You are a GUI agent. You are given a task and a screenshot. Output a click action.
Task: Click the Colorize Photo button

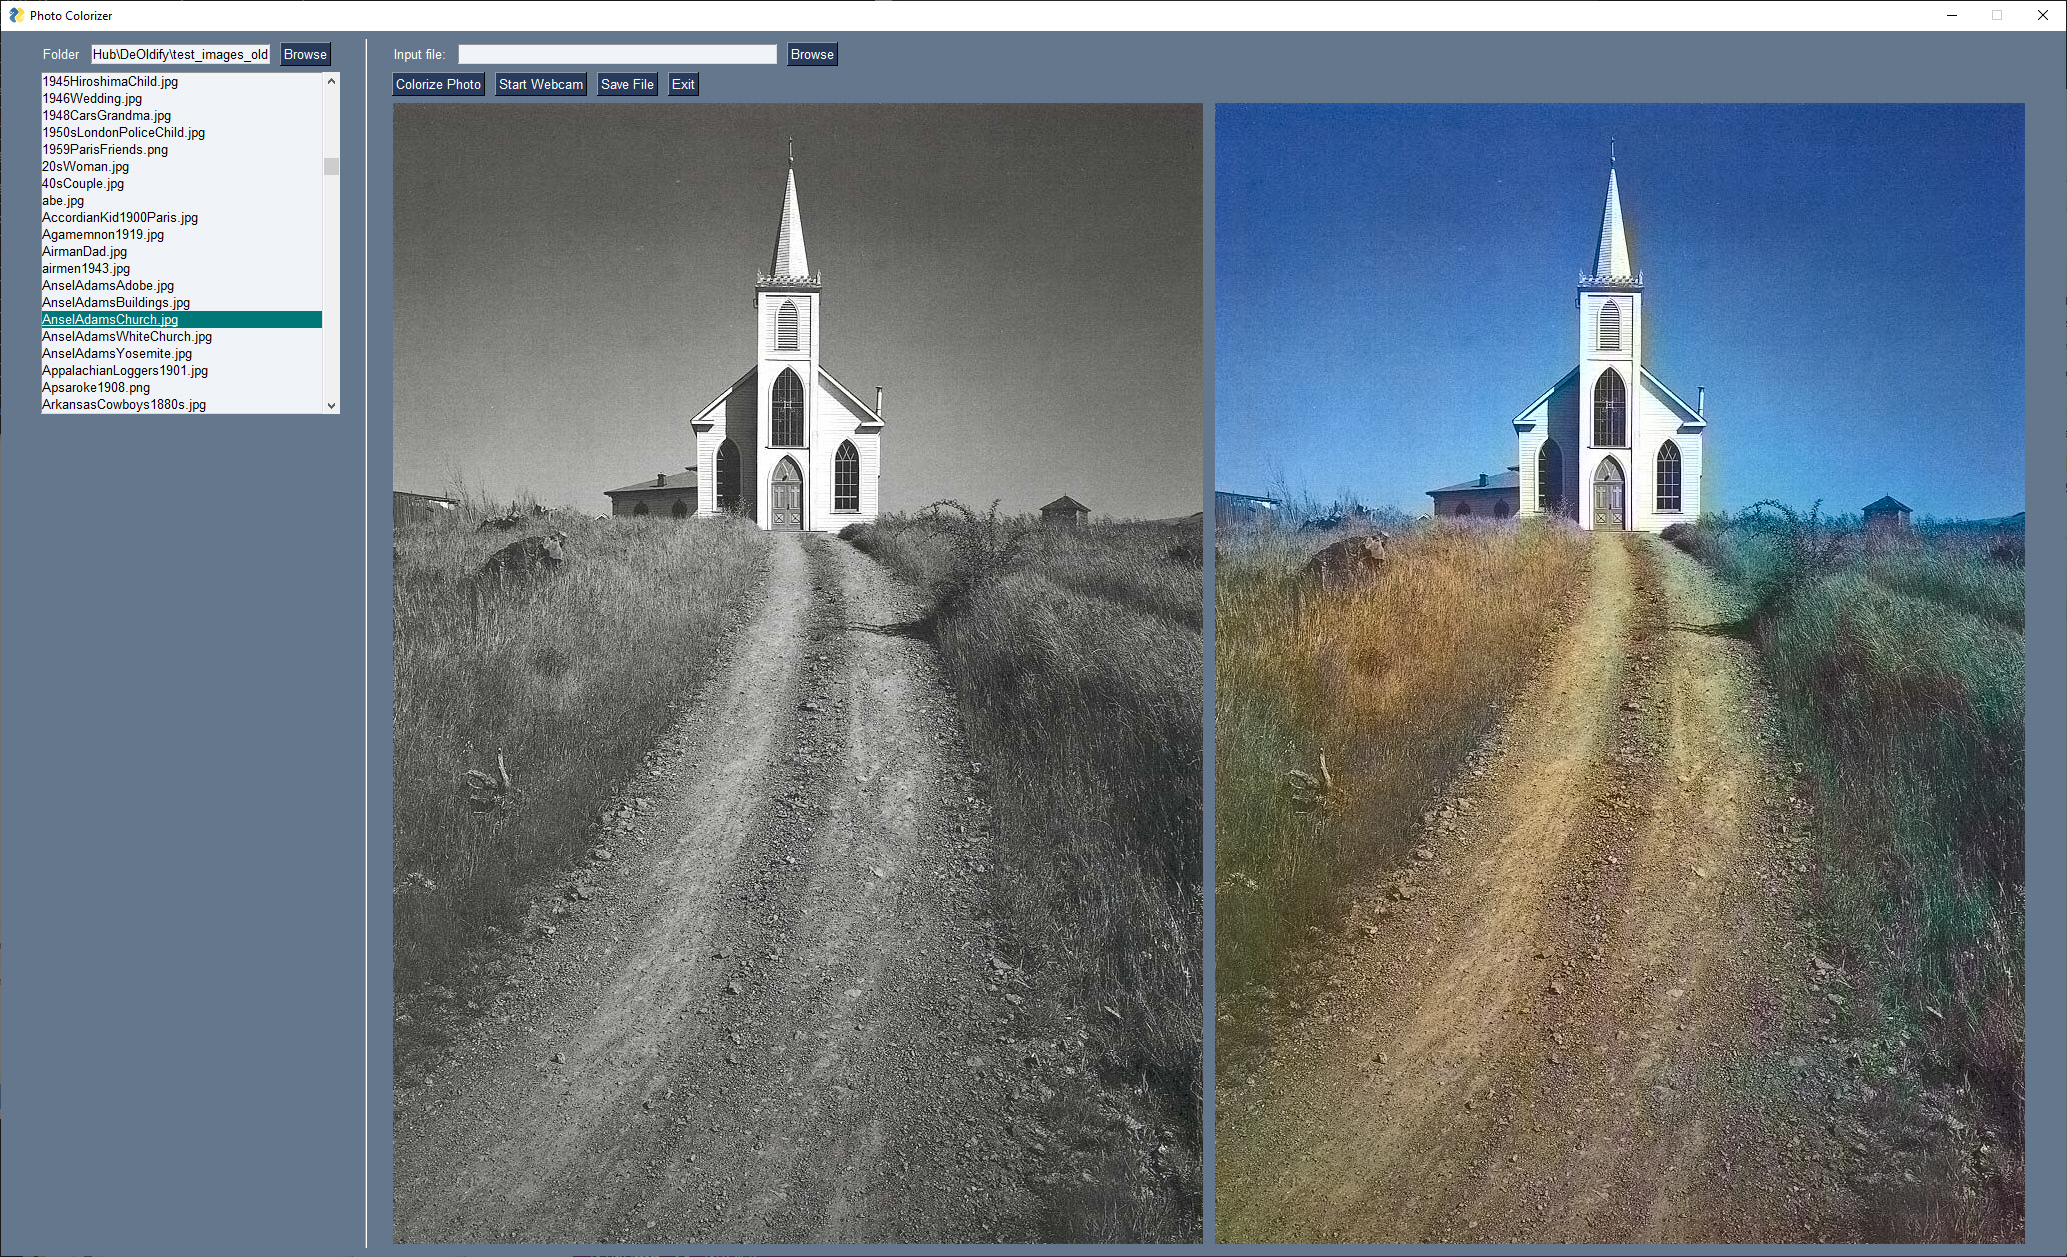tap(438, 84)
